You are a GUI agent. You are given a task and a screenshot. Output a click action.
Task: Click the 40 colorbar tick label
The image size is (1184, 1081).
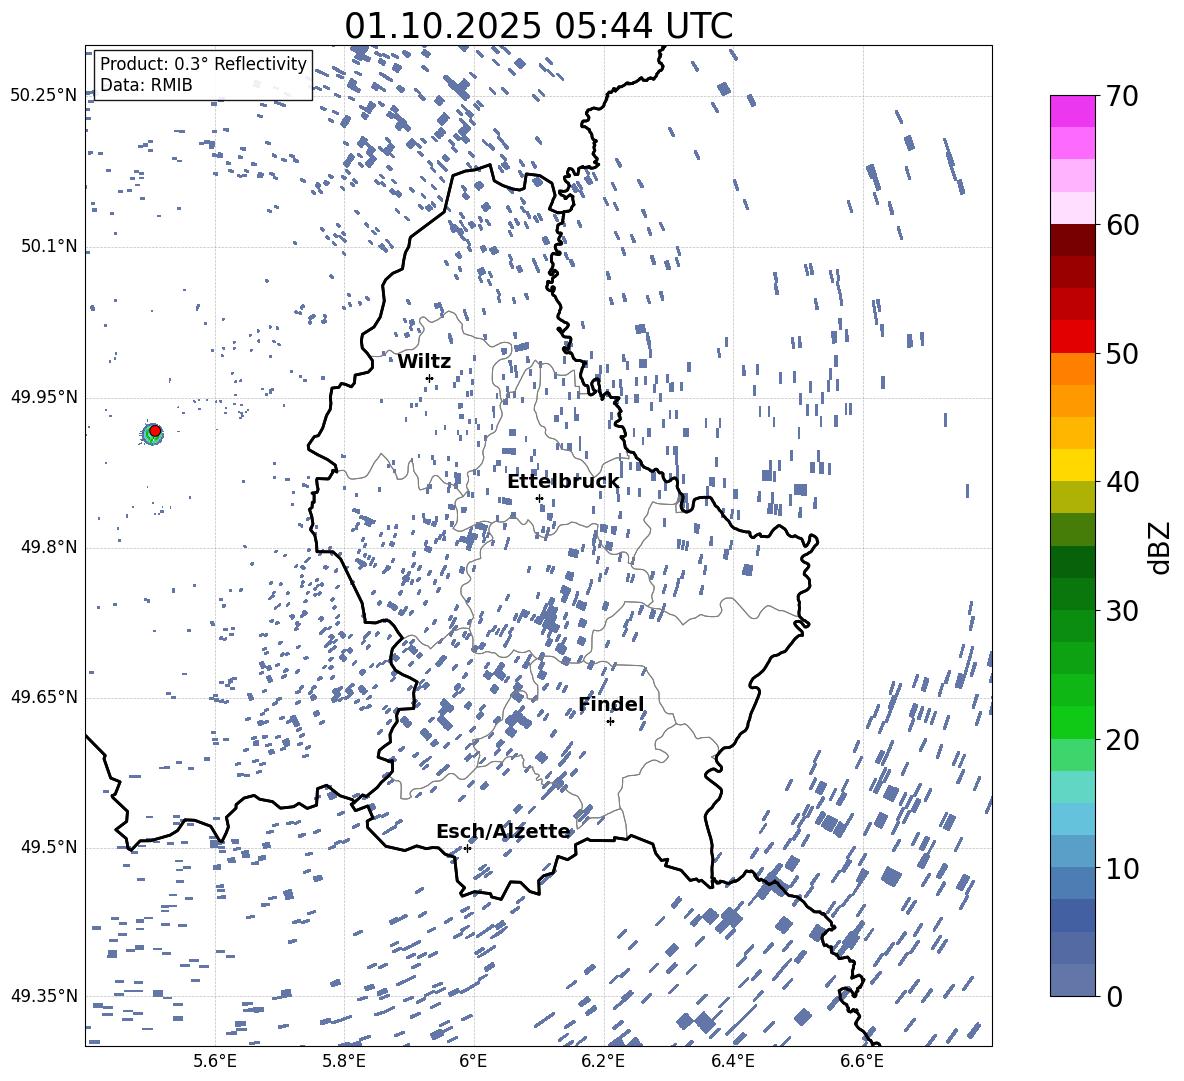tap(1122, 482)
